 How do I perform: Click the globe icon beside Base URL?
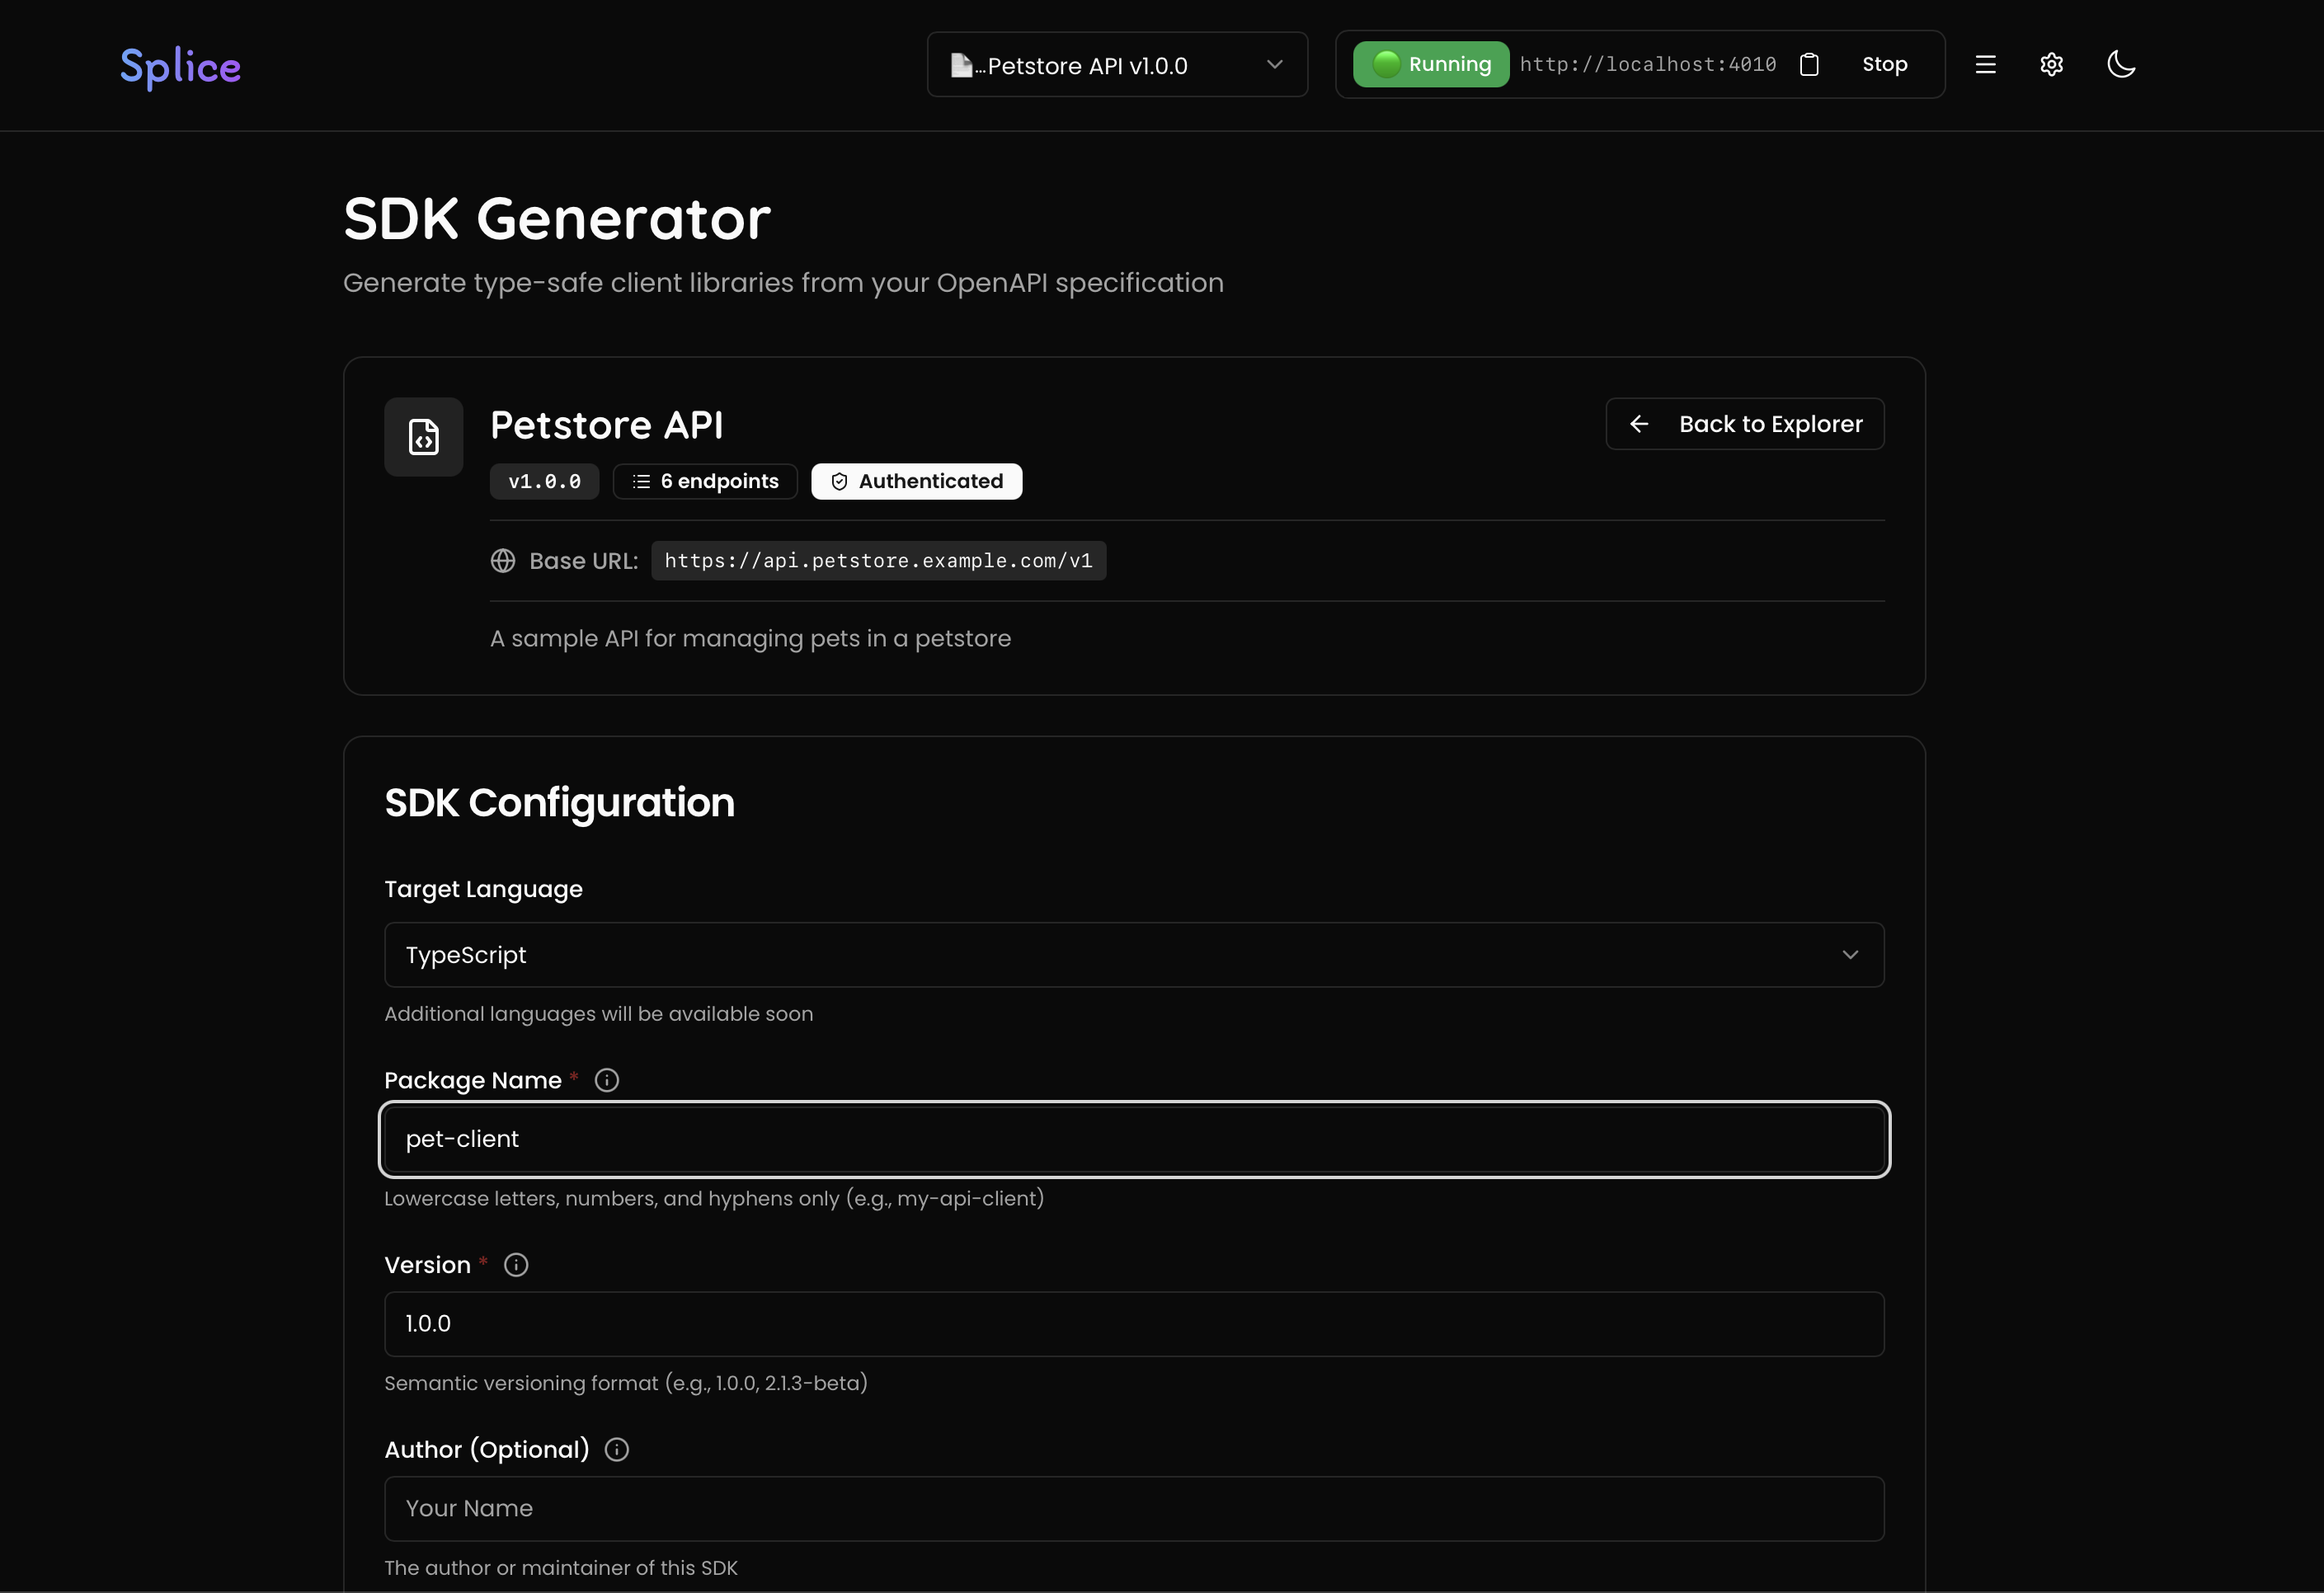coord(503,561)
